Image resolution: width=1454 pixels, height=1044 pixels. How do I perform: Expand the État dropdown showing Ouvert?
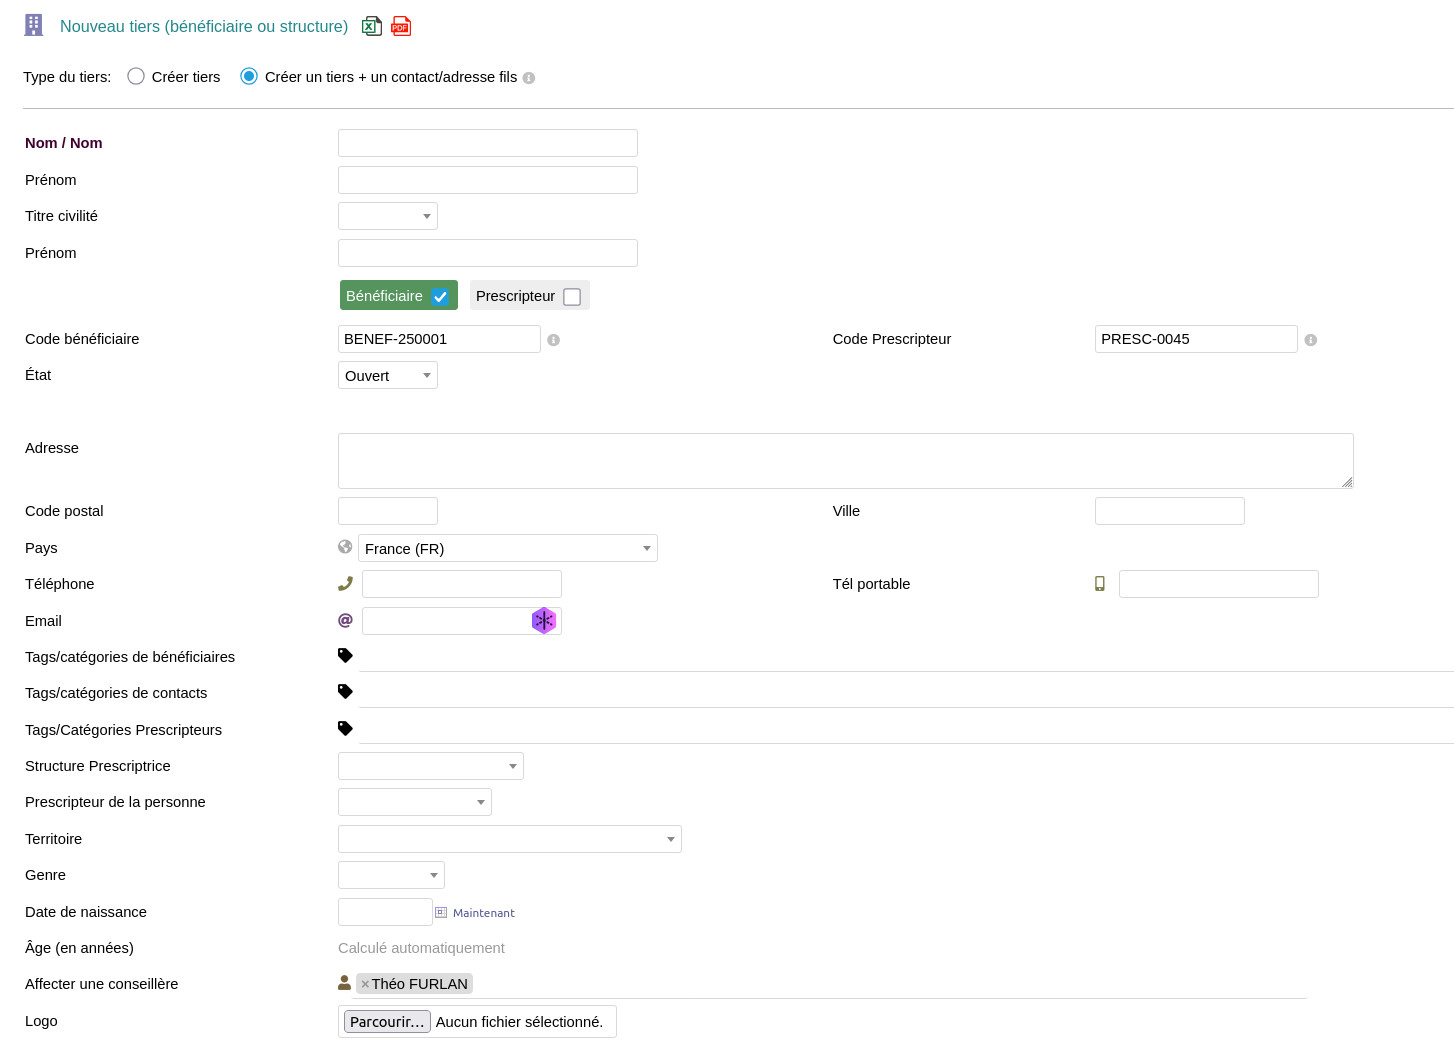[x=388, y=376]
